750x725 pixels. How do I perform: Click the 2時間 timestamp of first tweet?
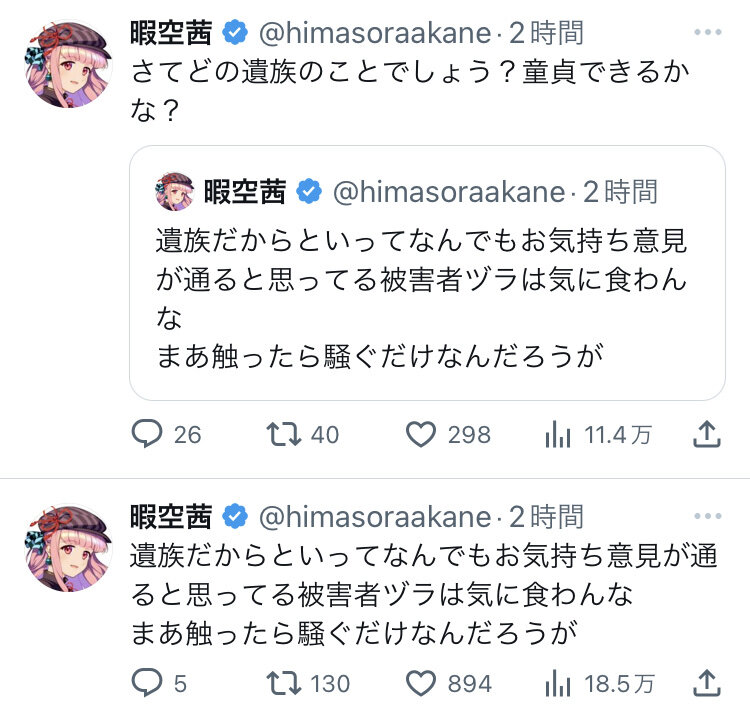click(546, 33)
